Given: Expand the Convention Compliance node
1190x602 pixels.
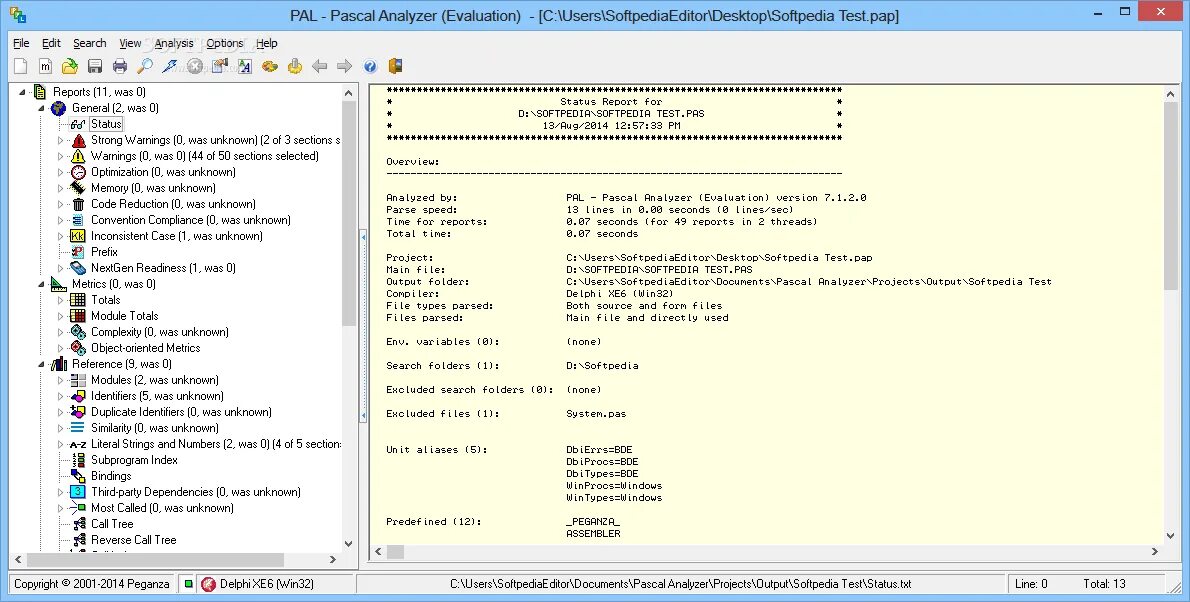Looking at the screenshot, I should pos(61,220).
